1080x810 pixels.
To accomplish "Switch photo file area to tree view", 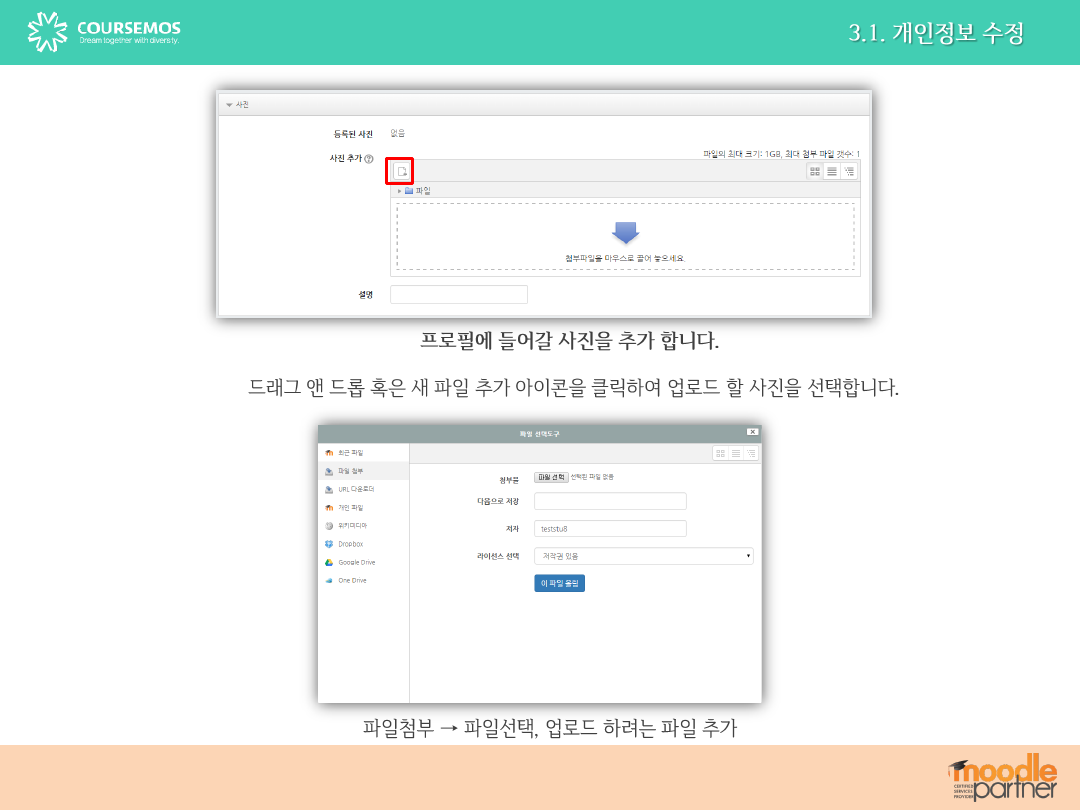I will (x=849, y=171).
